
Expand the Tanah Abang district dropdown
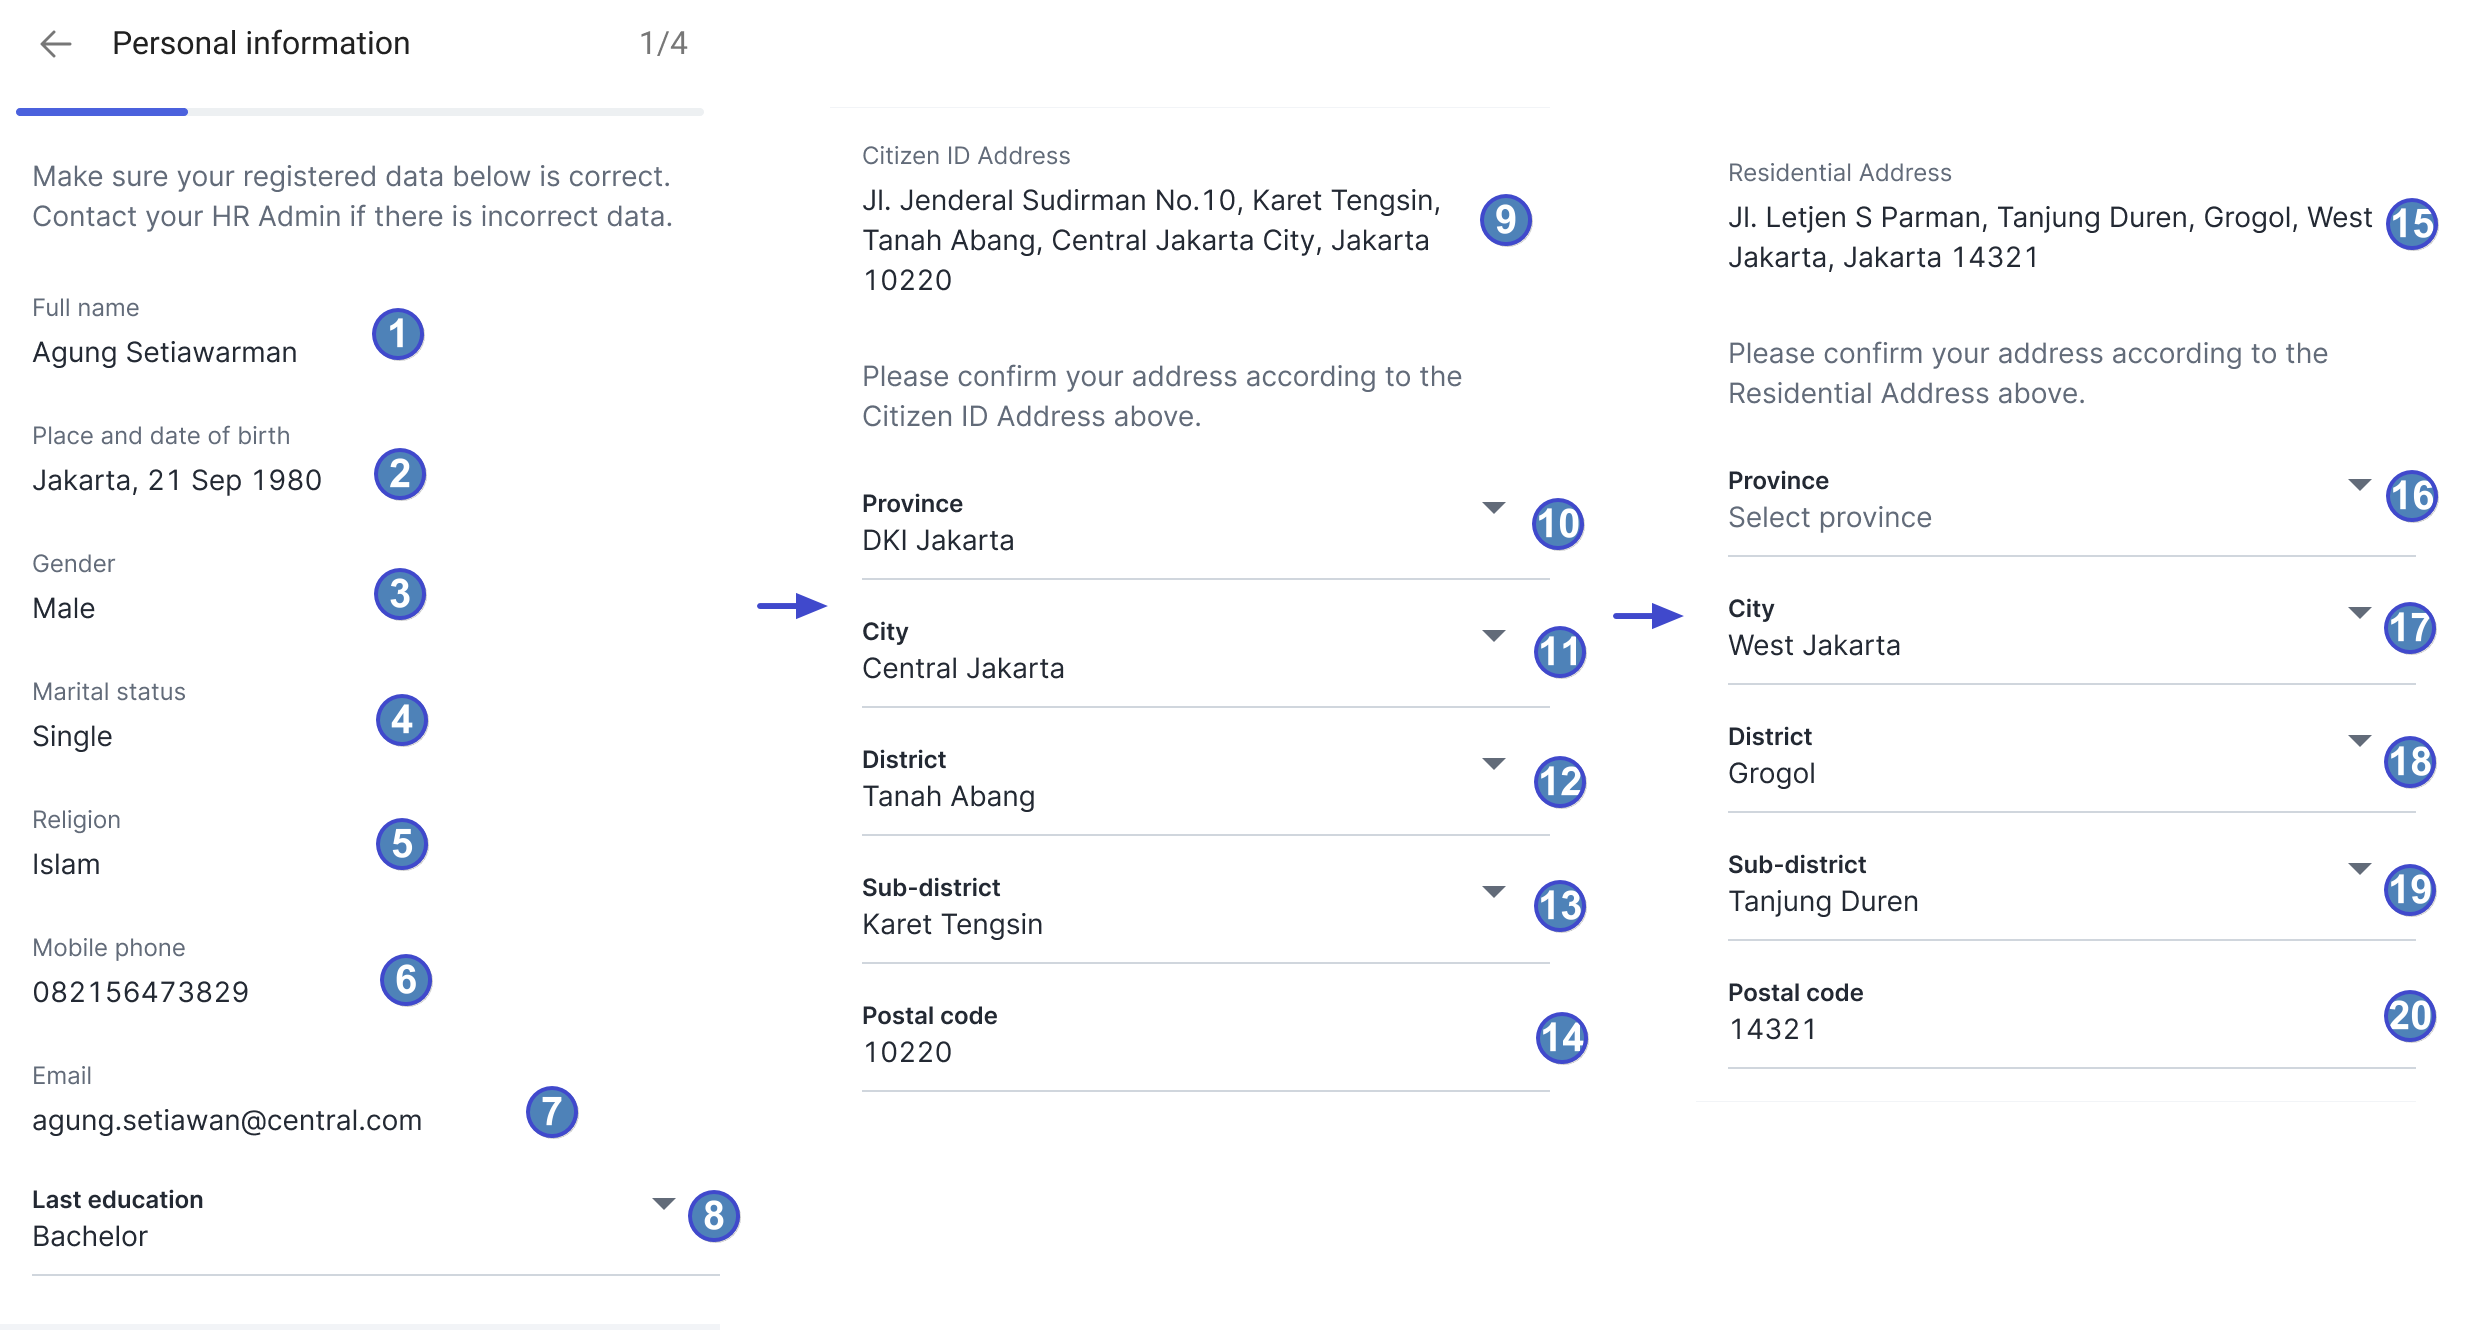click(x=1493, y=764)
